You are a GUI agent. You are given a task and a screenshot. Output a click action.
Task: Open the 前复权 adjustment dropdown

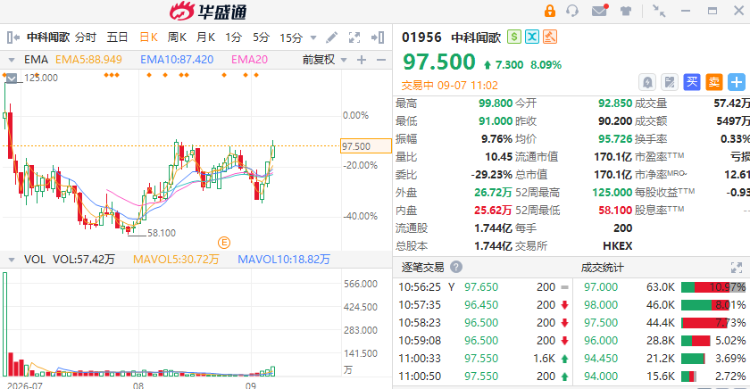coord(325,60)
